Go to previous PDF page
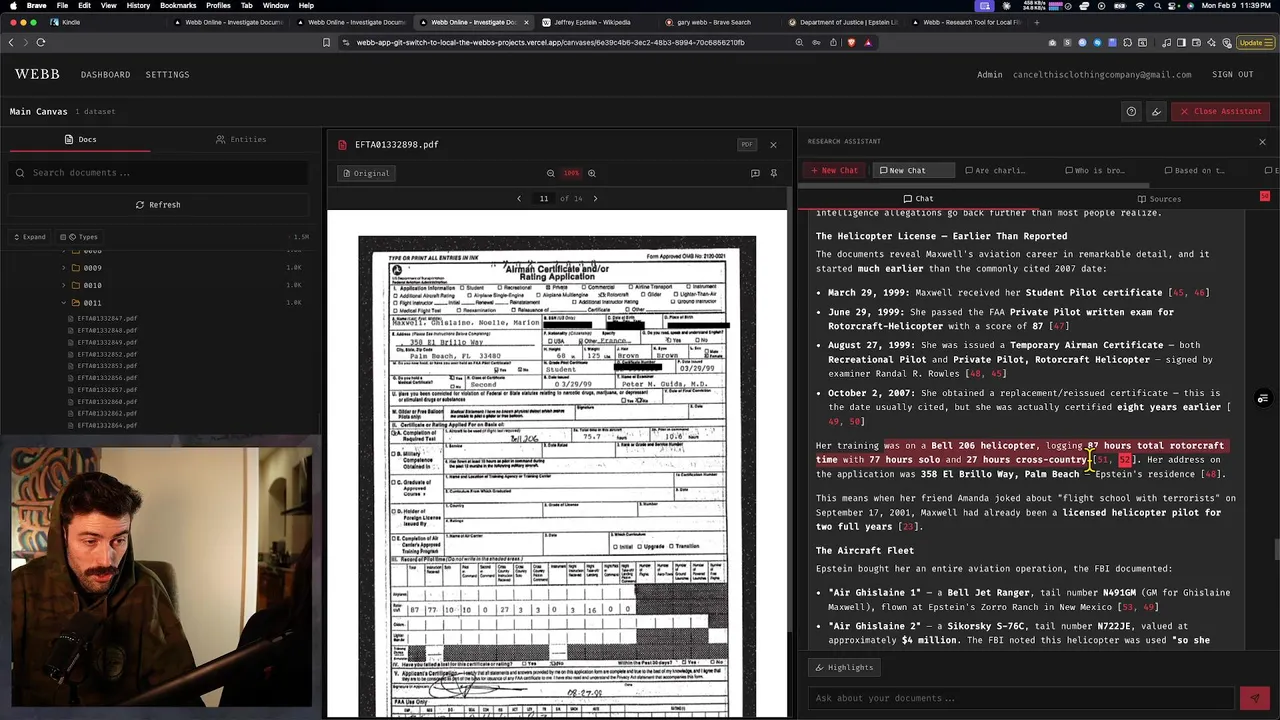 click(x=518, y=198)
